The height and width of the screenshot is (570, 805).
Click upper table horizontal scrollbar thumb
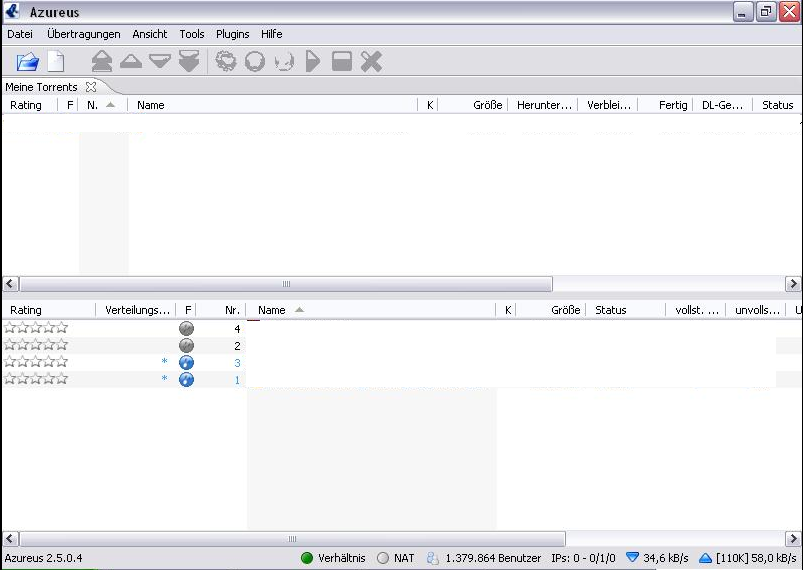(286, 283)
